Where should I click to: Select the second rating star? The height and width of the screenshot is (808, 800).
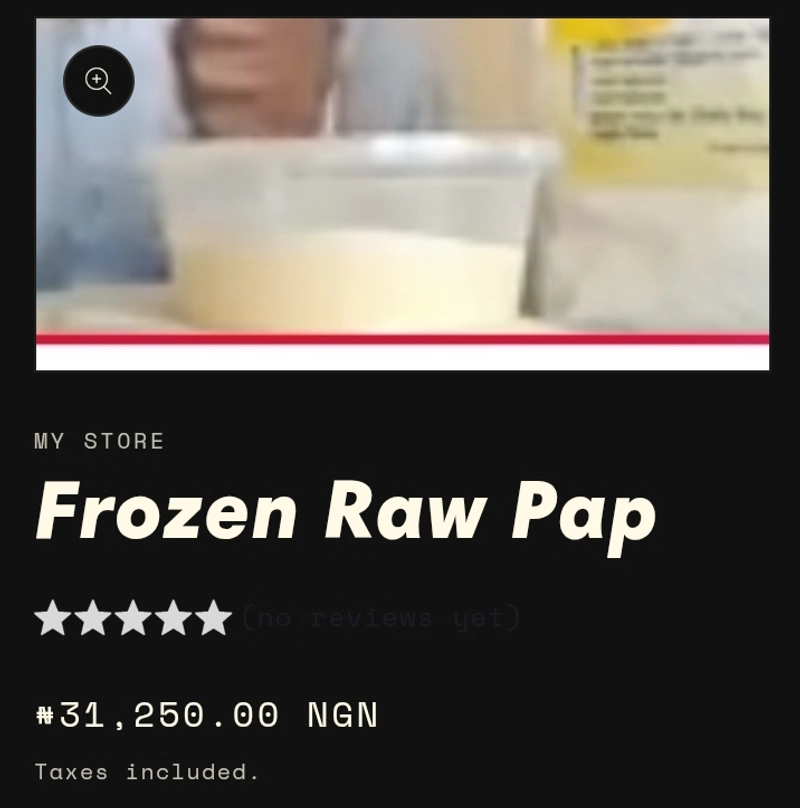coord(93,617)
